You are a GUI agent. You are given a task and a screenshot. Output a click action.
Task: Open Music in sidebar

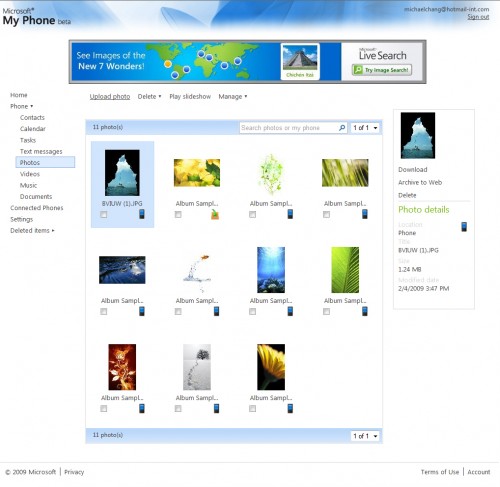(x=28, y=185)
